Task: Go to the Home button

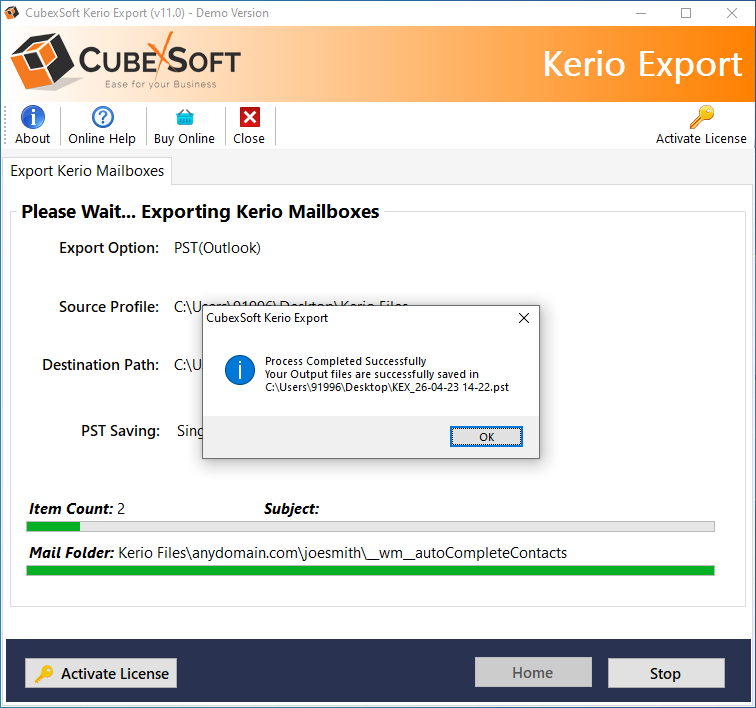Action: coord(533,672)
